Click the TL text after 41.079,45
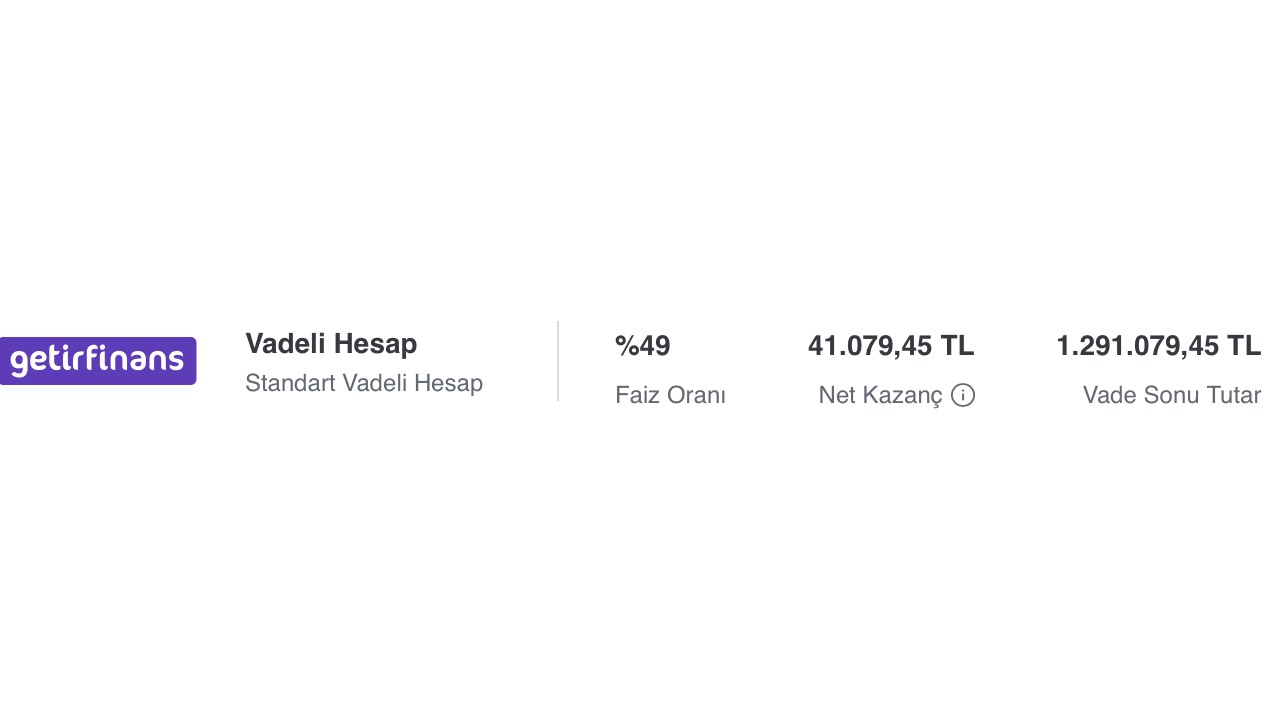Viewport: 1280px width, 720px height. point(957,346)
